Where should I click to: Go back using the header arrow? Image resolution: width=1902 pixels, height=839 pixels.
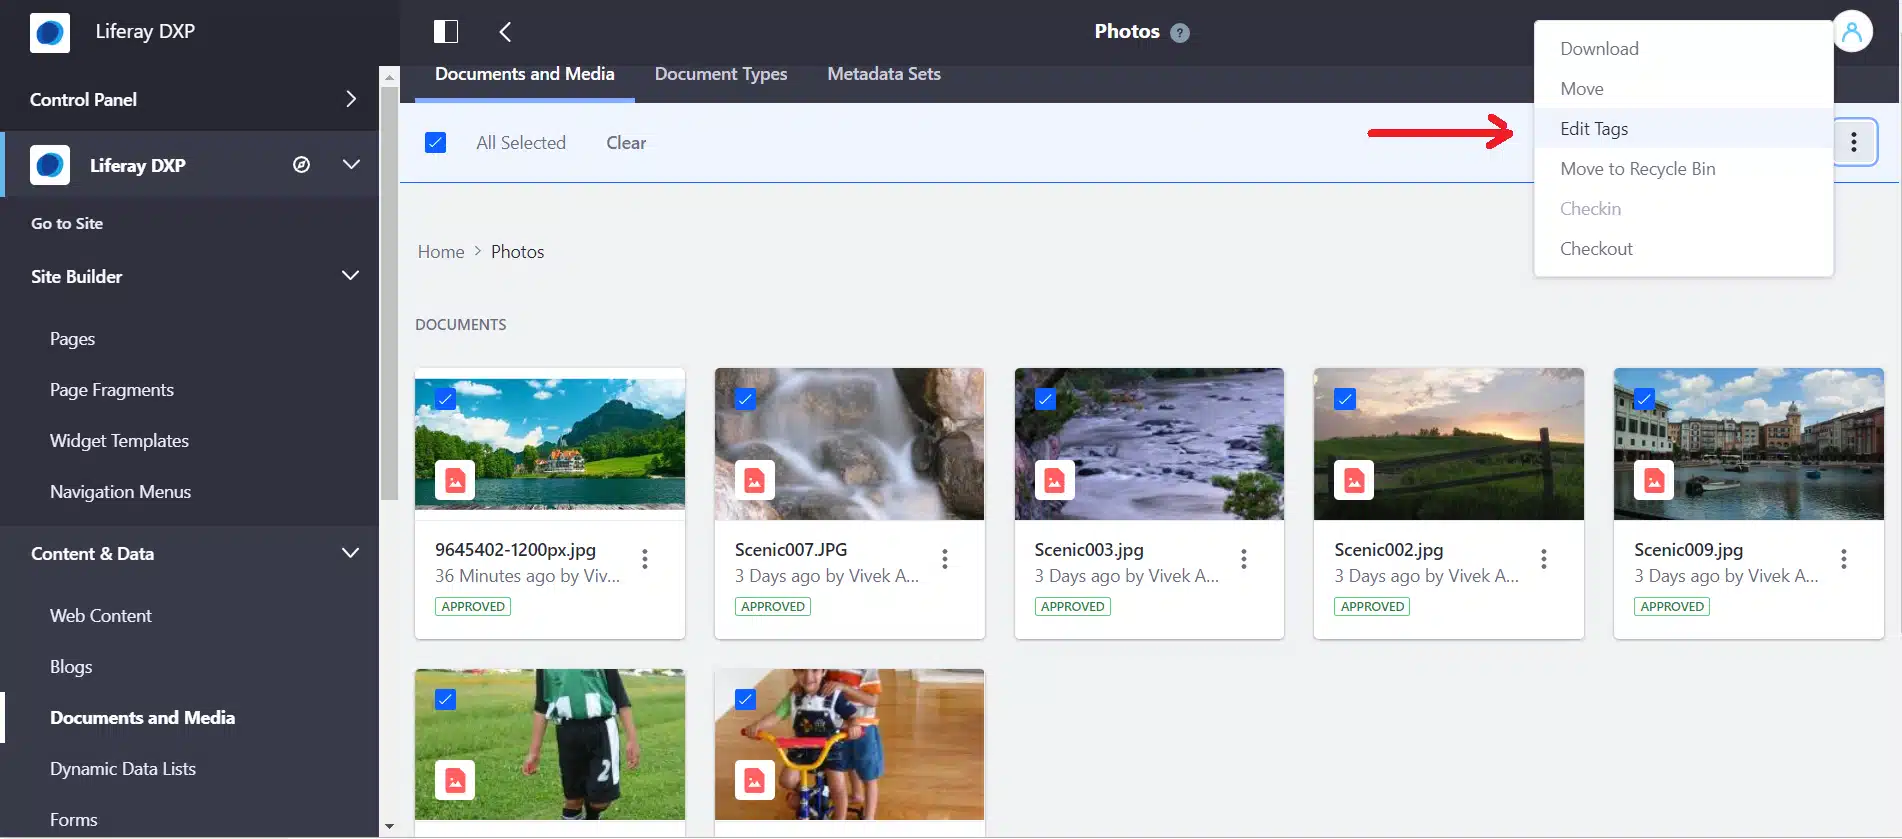(x=505, y=32)
